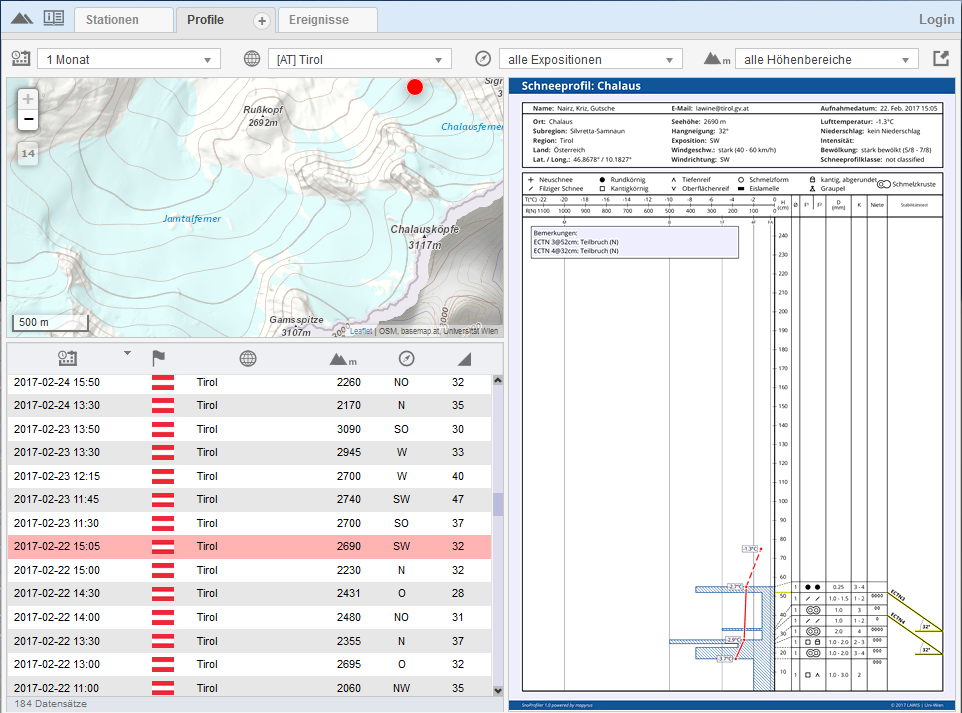
Task: Select profile row 2017-02-23 13:50
Action: pyautogui.click(x=249, y=429)
